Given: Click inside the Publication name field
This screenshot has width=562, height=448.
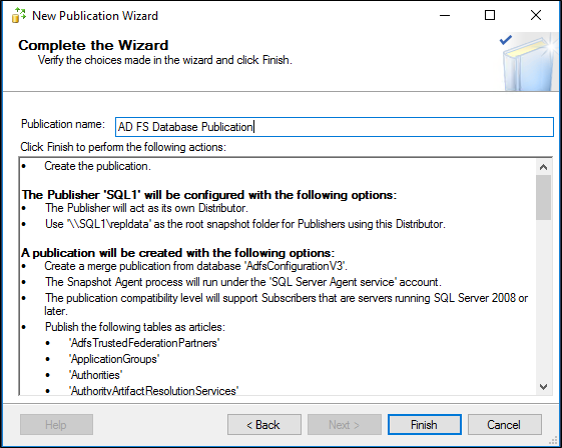Looking at the screenshot, I should [334, 127].
